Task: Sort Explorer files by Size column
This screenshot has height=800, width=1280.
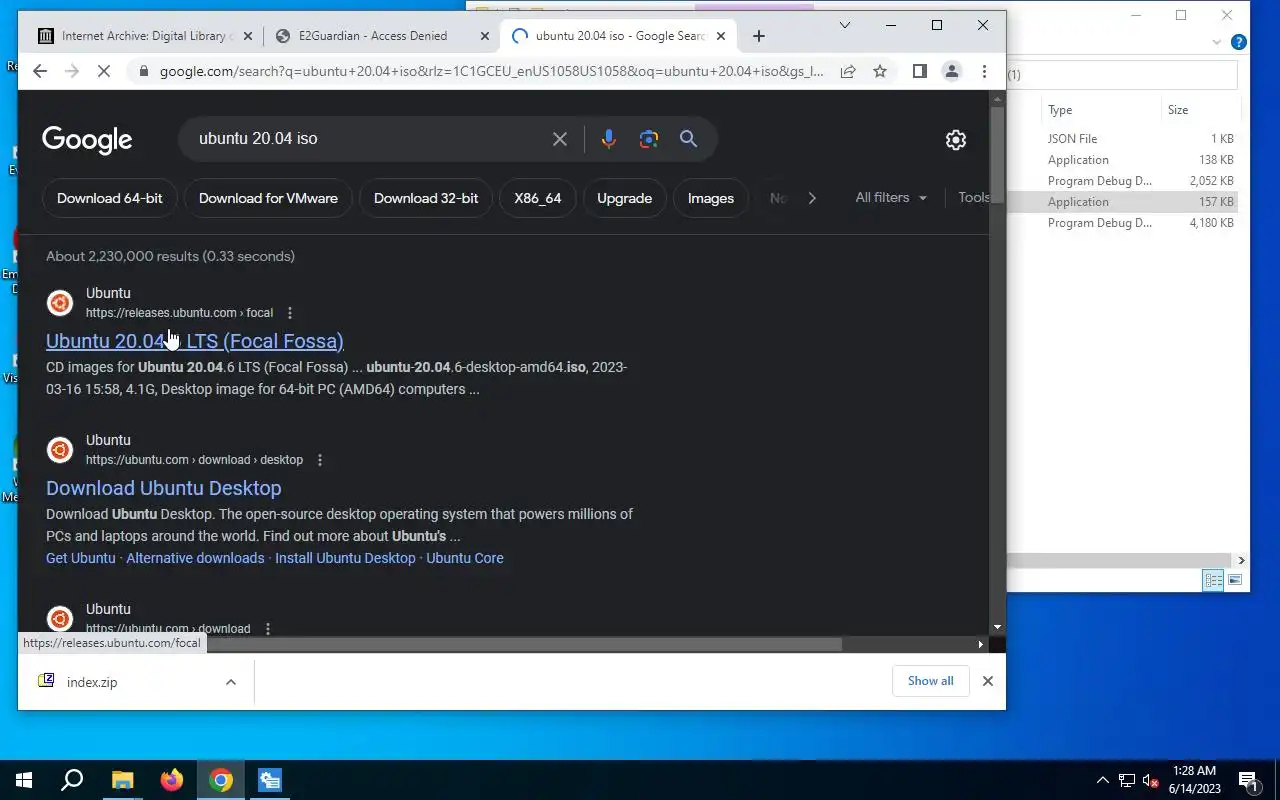Action: click(1200, 110)
